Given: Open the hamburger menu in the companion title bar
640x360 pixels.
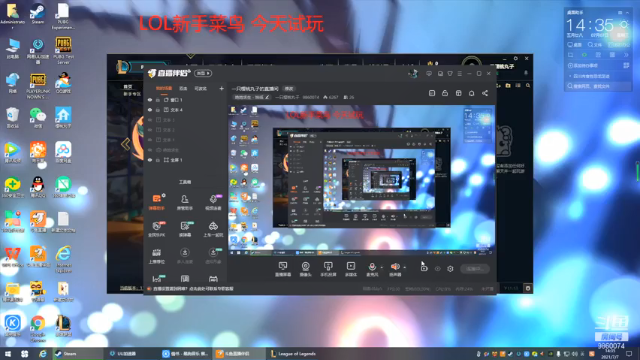Looking at the screenshot, I should pyautogui.click(x=460, y=73).
